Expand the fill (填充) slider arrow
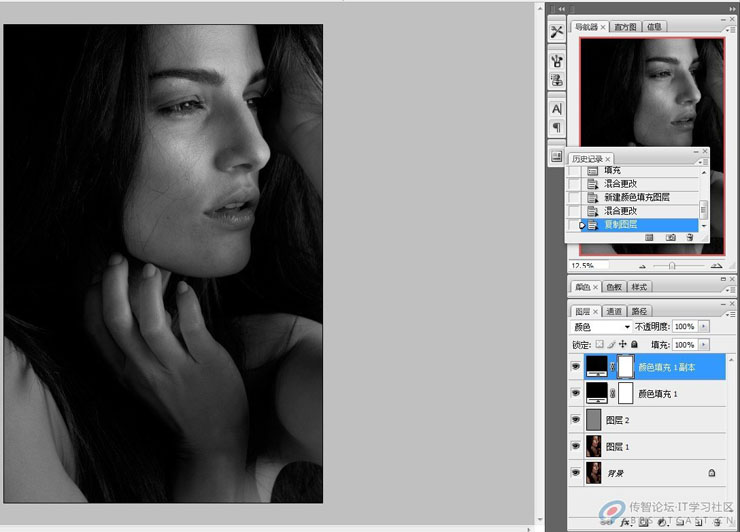Screen dimensions: 740x532 click(705, 344)
